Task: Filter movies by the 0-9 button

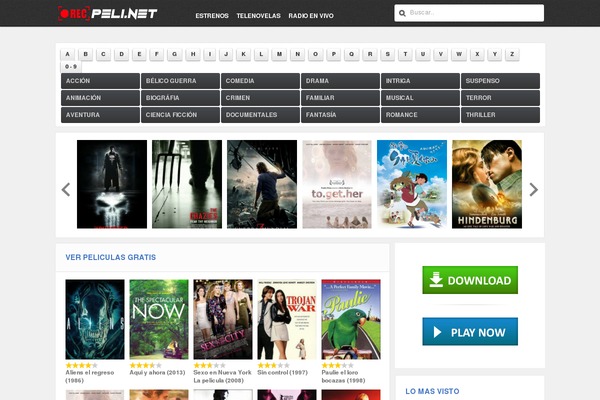Action: tap(70, 66)
